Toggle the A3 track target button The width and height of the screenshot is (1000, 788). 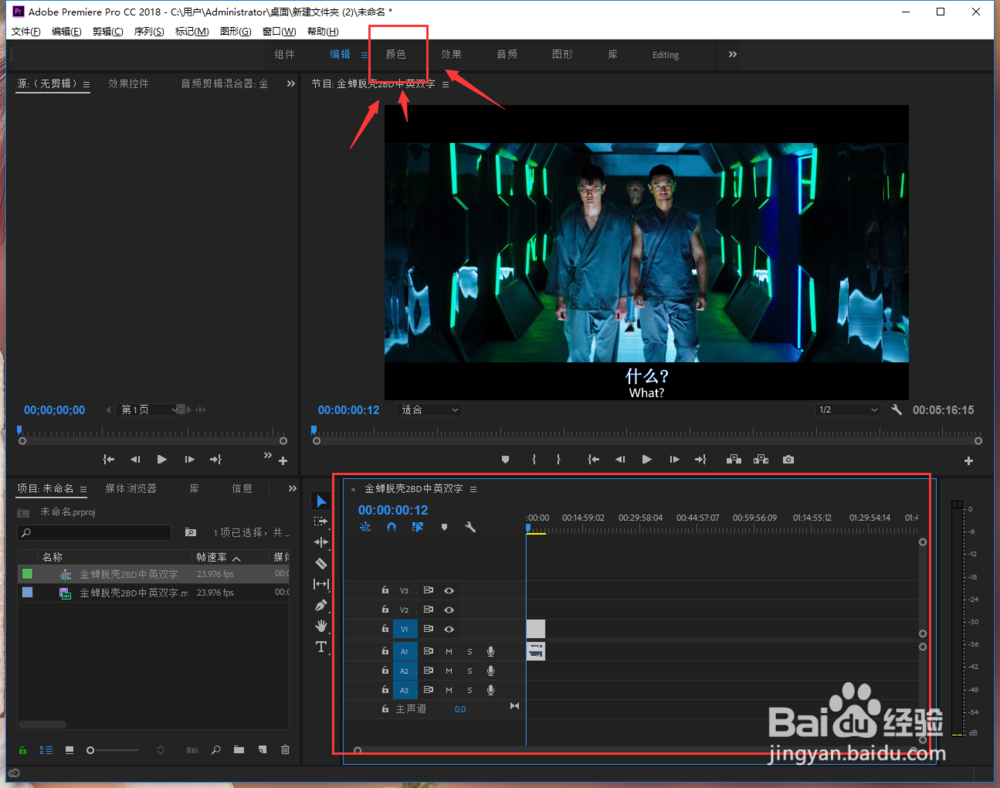pos(404,690)
